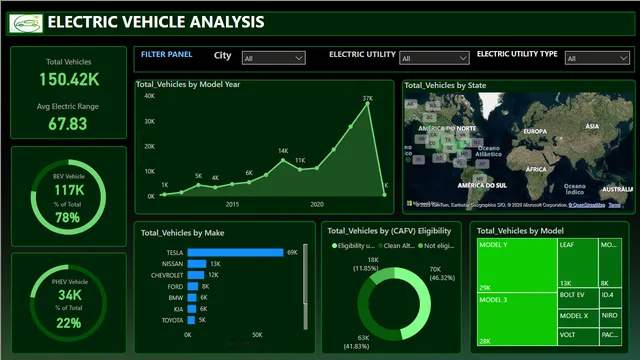
Task: Click the Avg Electric Range 67.83 value
Action: point(68,124)
